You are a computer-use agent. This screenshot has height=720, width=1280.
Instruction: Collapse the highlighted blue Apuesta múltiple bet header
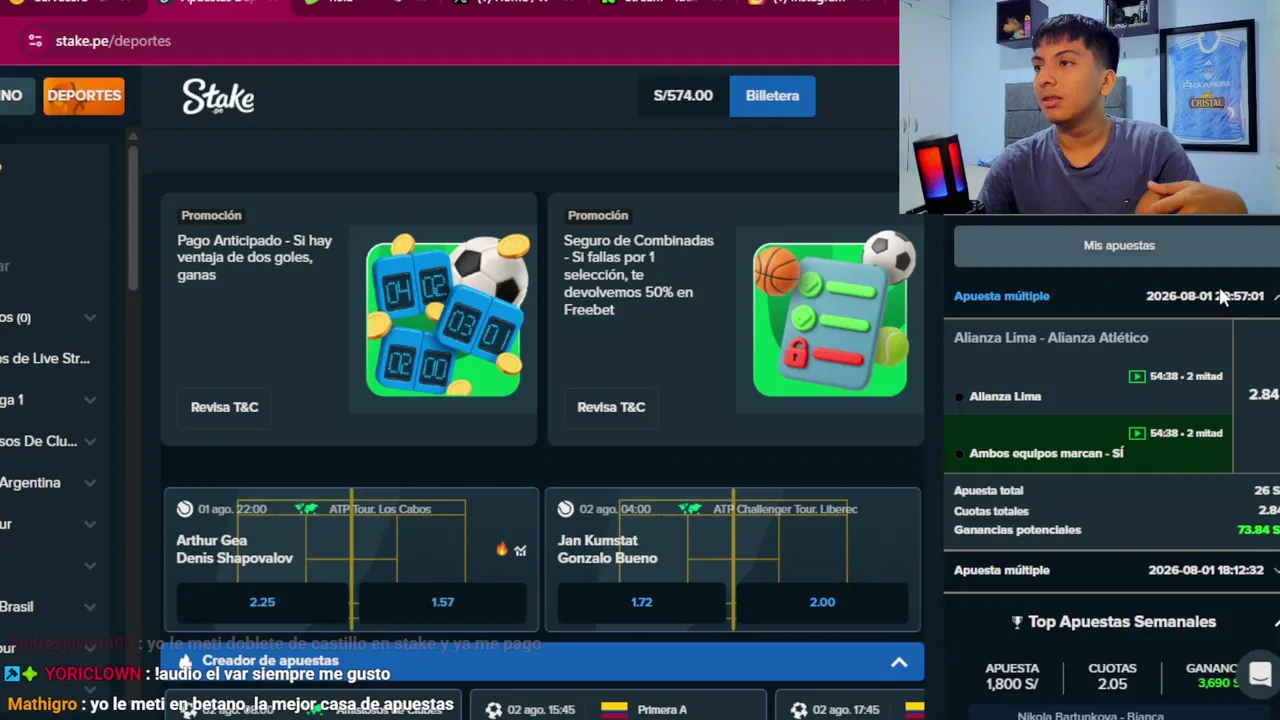(1112, 296)
